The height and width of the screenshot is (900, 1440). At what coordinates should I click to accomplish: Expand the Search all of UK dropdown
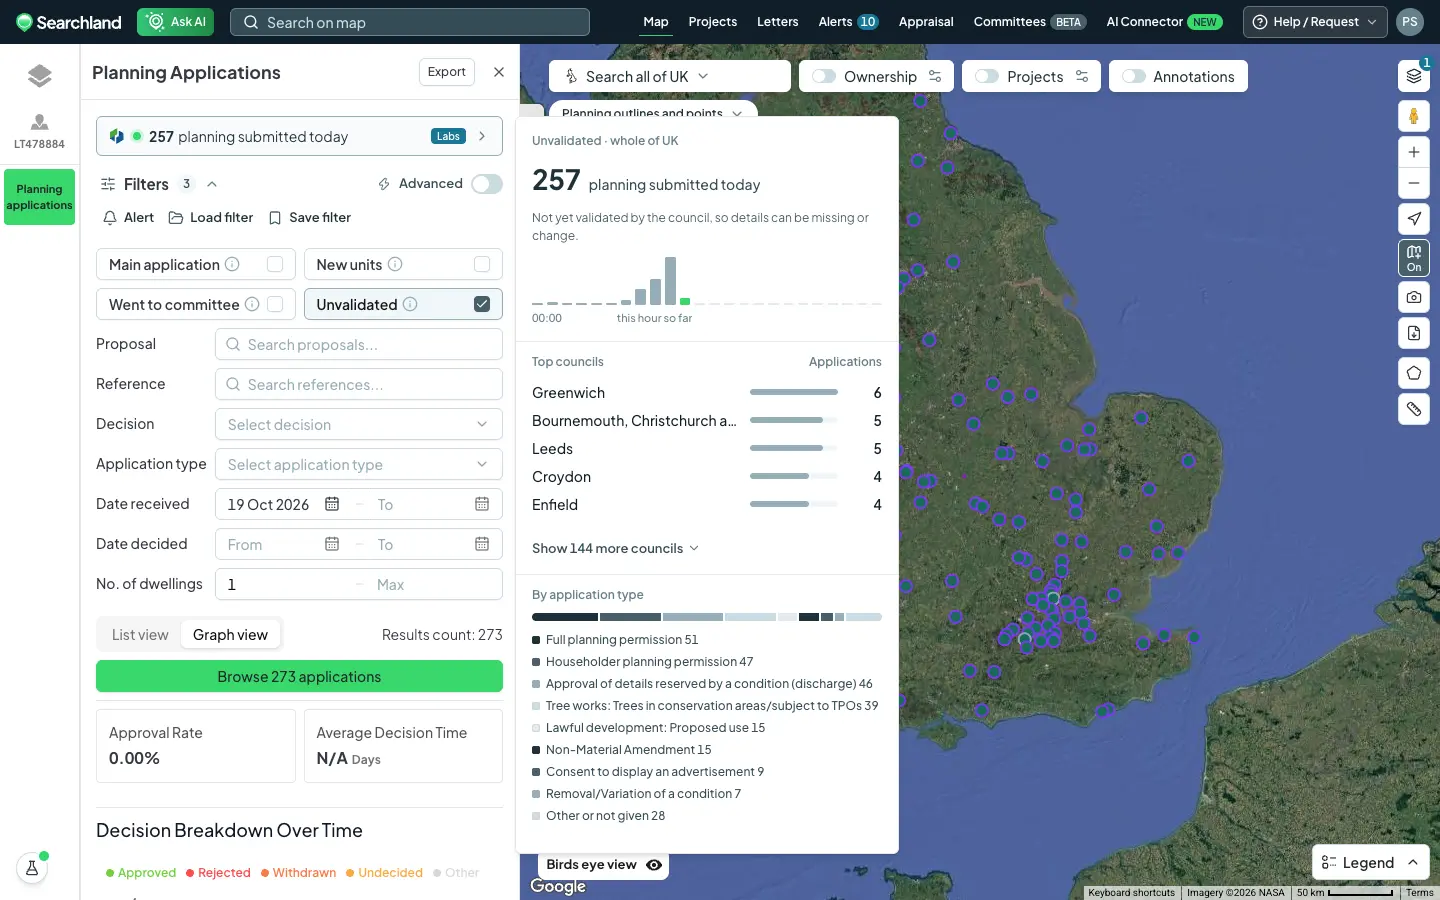tap(670, 76)
